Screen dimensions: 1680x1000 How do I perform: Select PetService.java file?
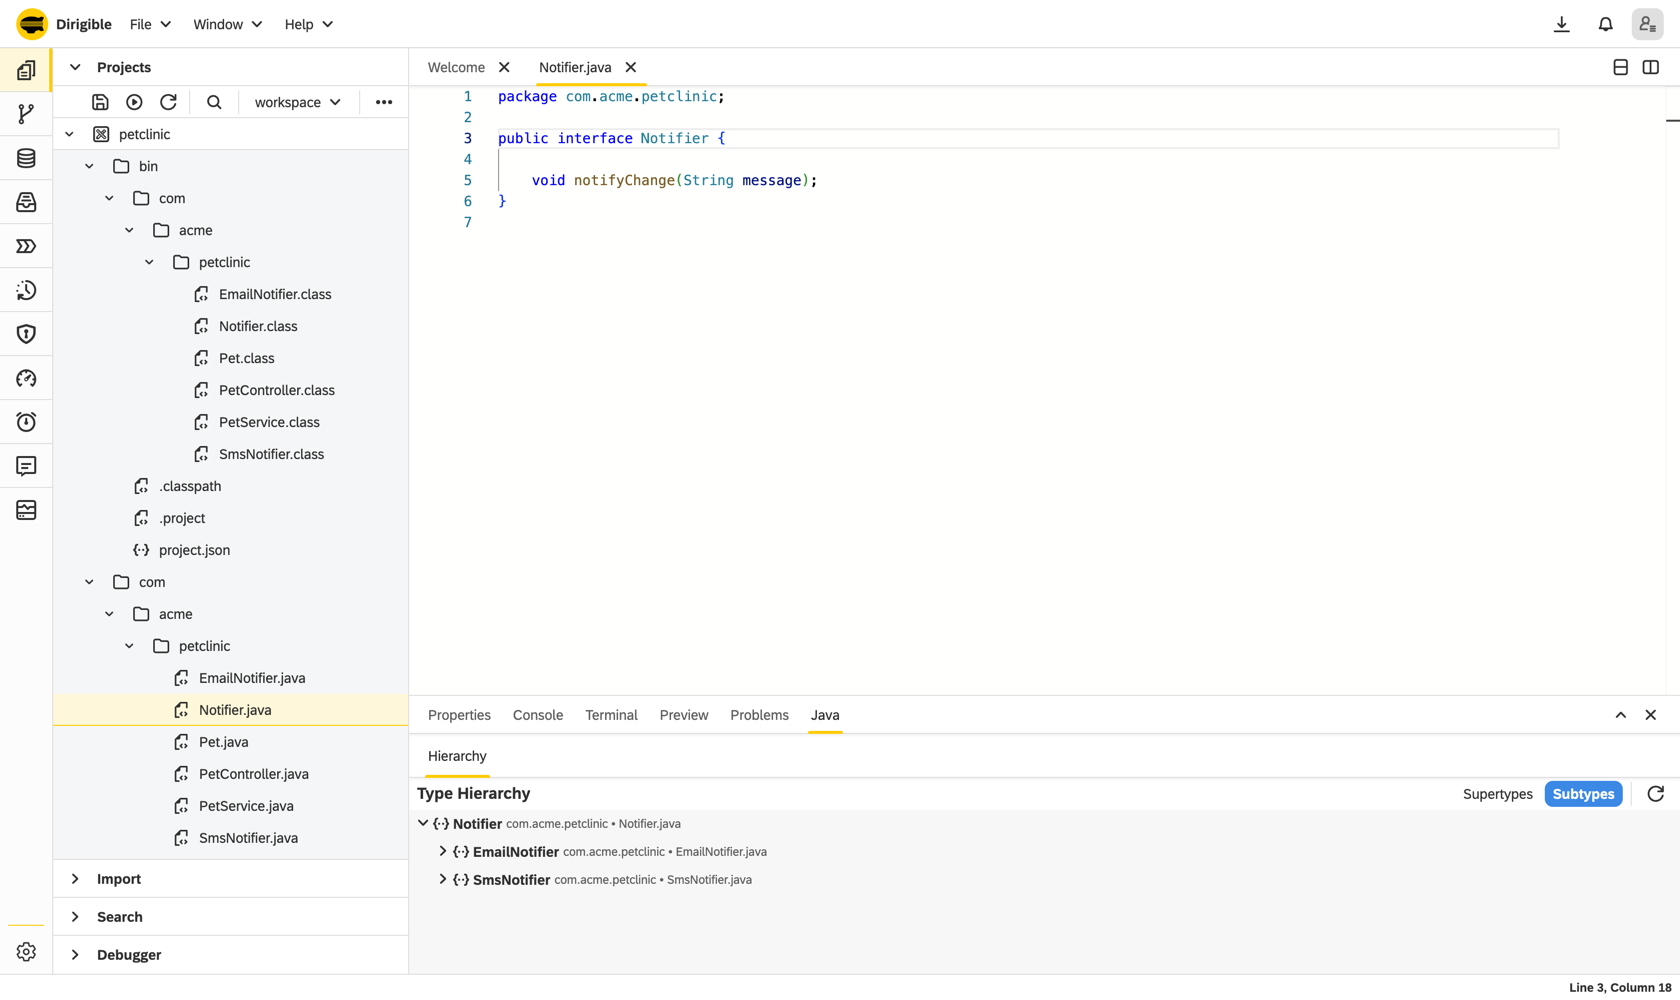pos(231,806)
